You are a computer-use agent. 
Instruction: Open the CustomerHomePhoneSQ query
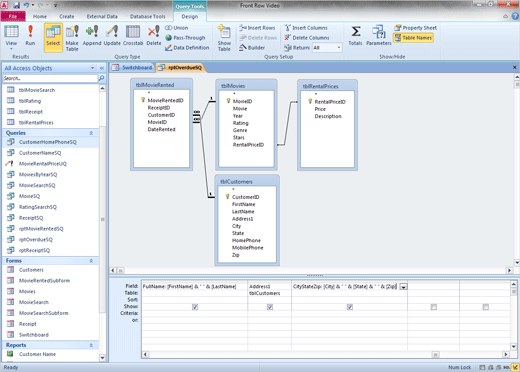(48, 142)
